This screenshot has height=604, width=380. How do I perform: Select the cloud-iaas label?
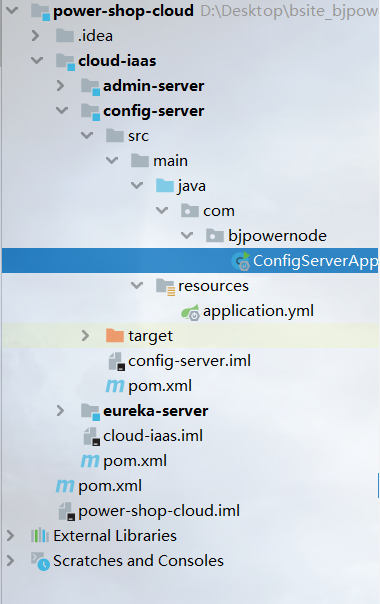117,61
